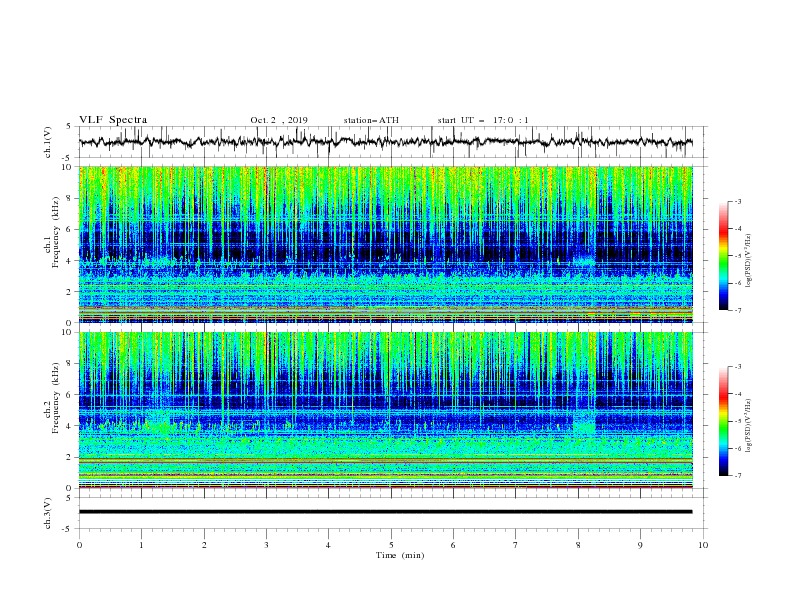Click time axis tick label "10"

tap(703, 545)
